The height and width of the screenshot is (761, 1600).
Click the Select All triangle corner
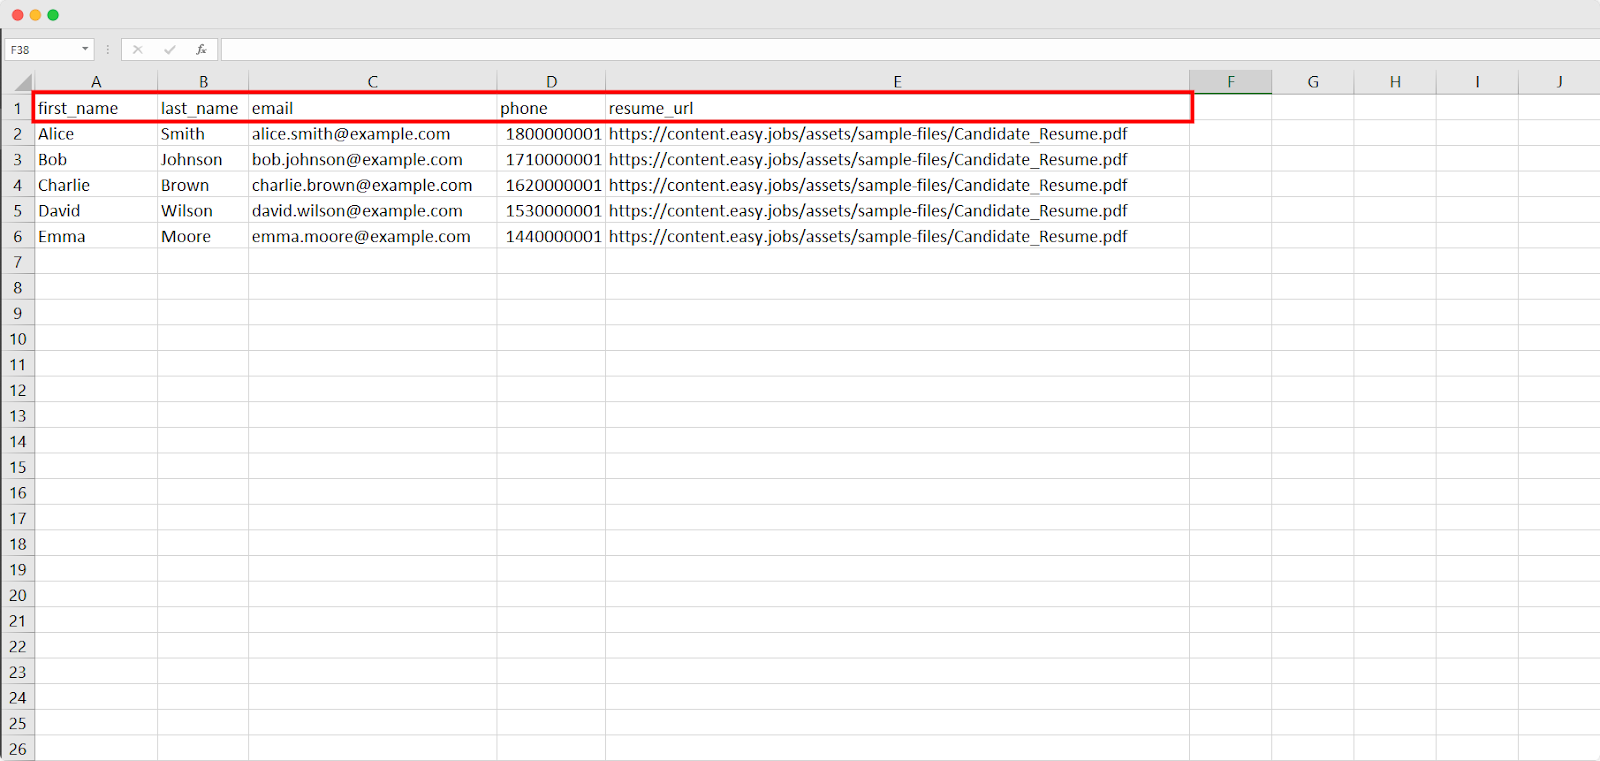(21, 82)
